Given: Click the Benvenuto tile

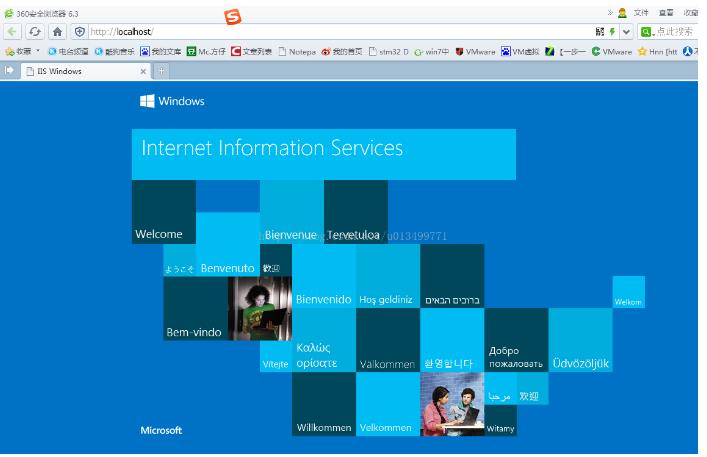Looking at the screenshot, I should pyautogui.click(x=228, y=244).
